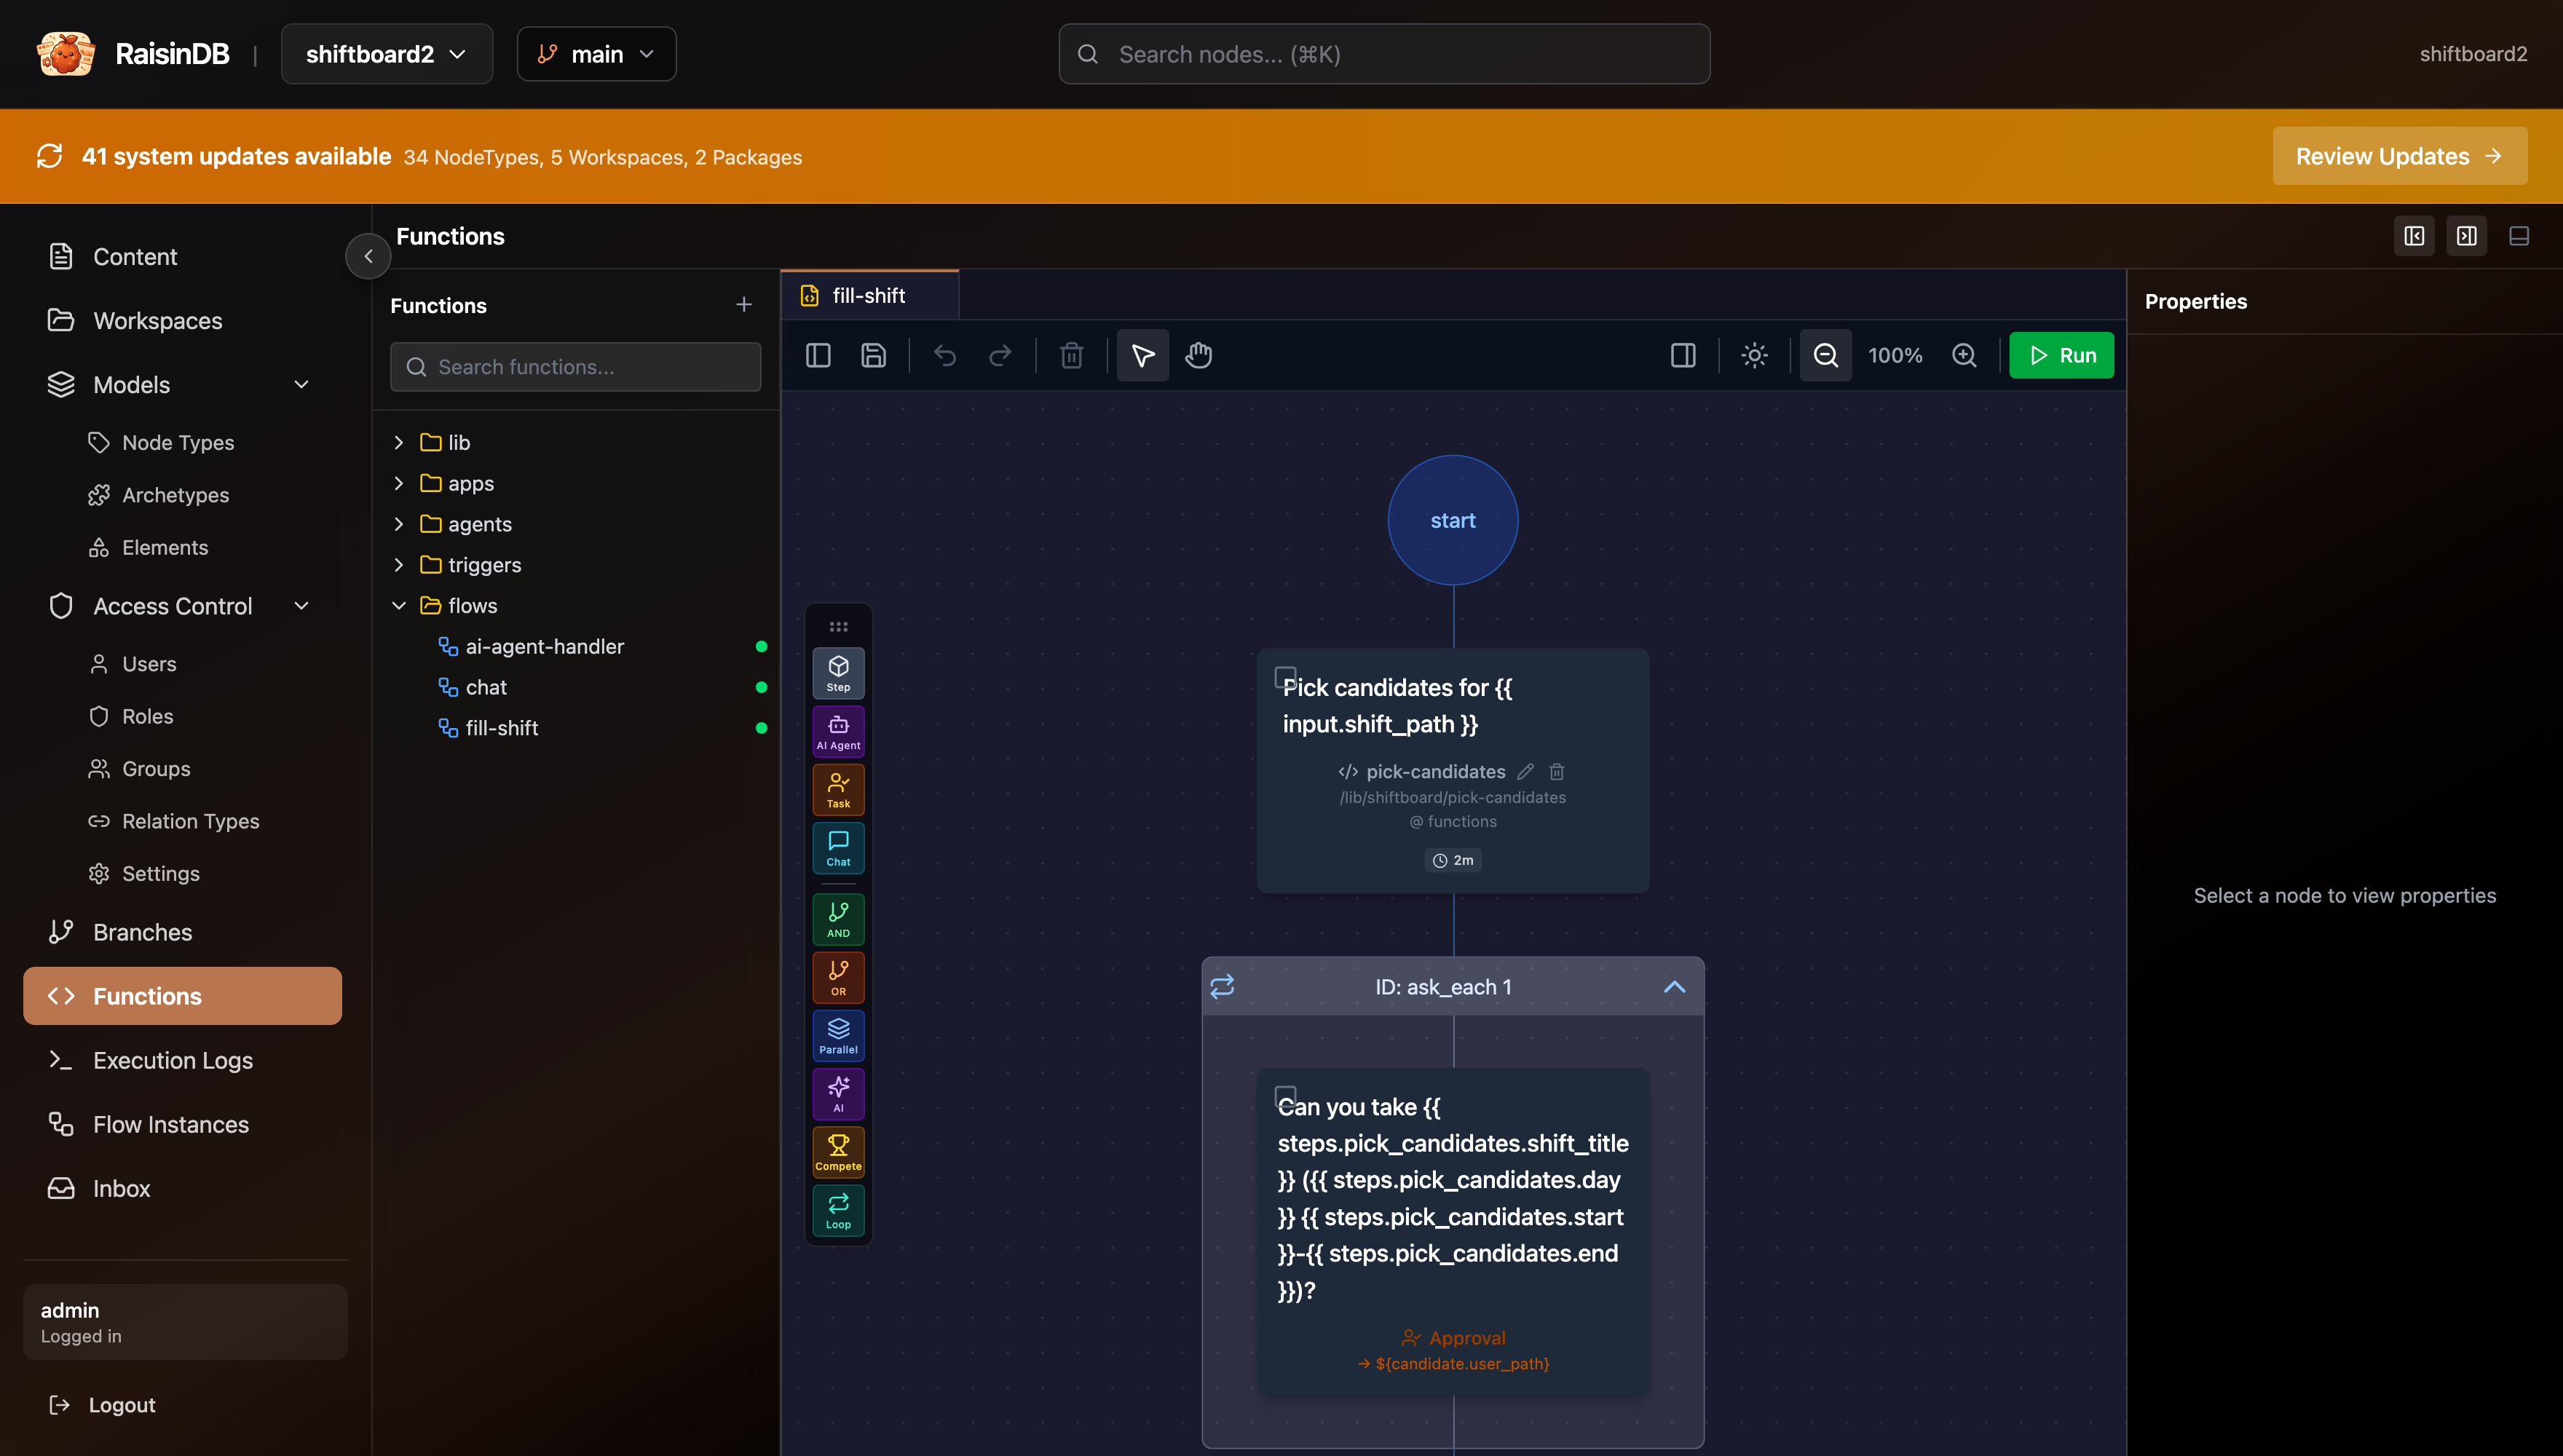Open Branches in the sidebar
Screen dimensions: 2563x1456
pyautogui.click(x=182, y=932)
